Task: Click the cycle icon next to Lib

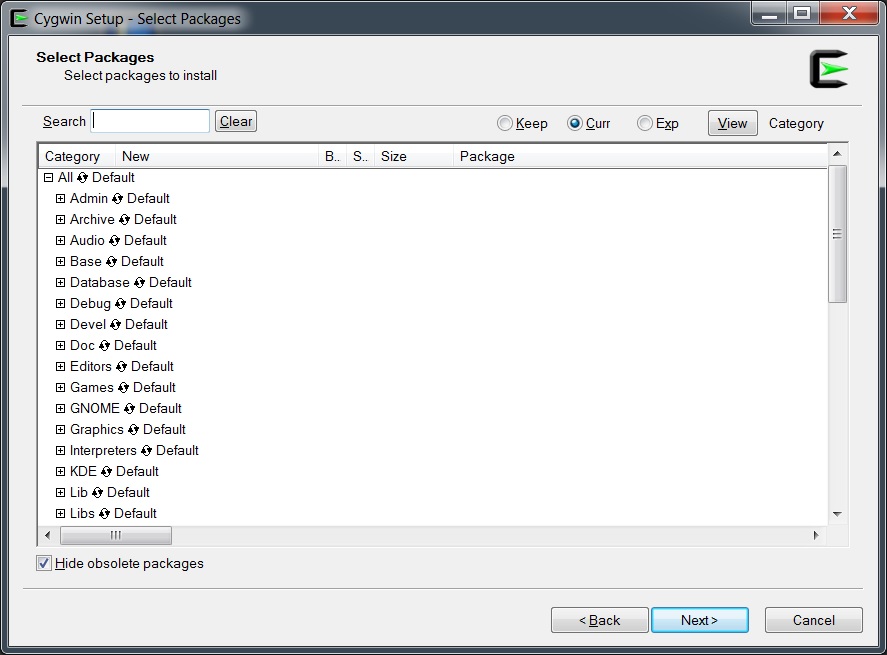Action: tap(97, 493)
